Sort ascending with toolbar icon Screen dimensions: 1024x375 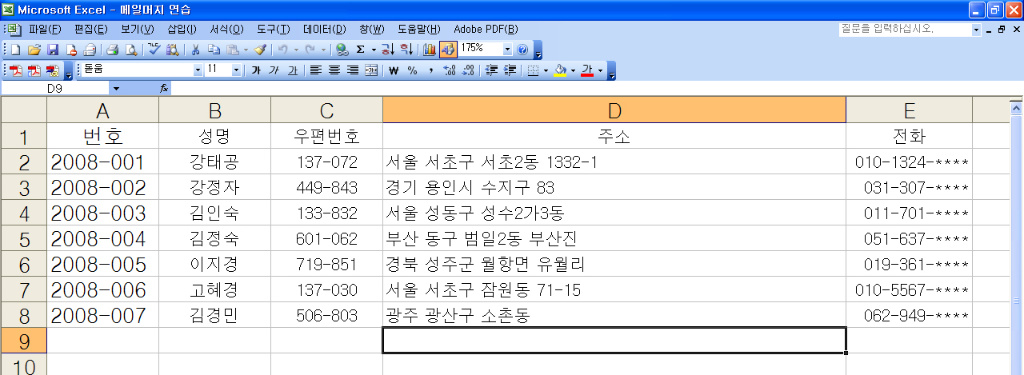pyautogui.click(x=388, y=50)
